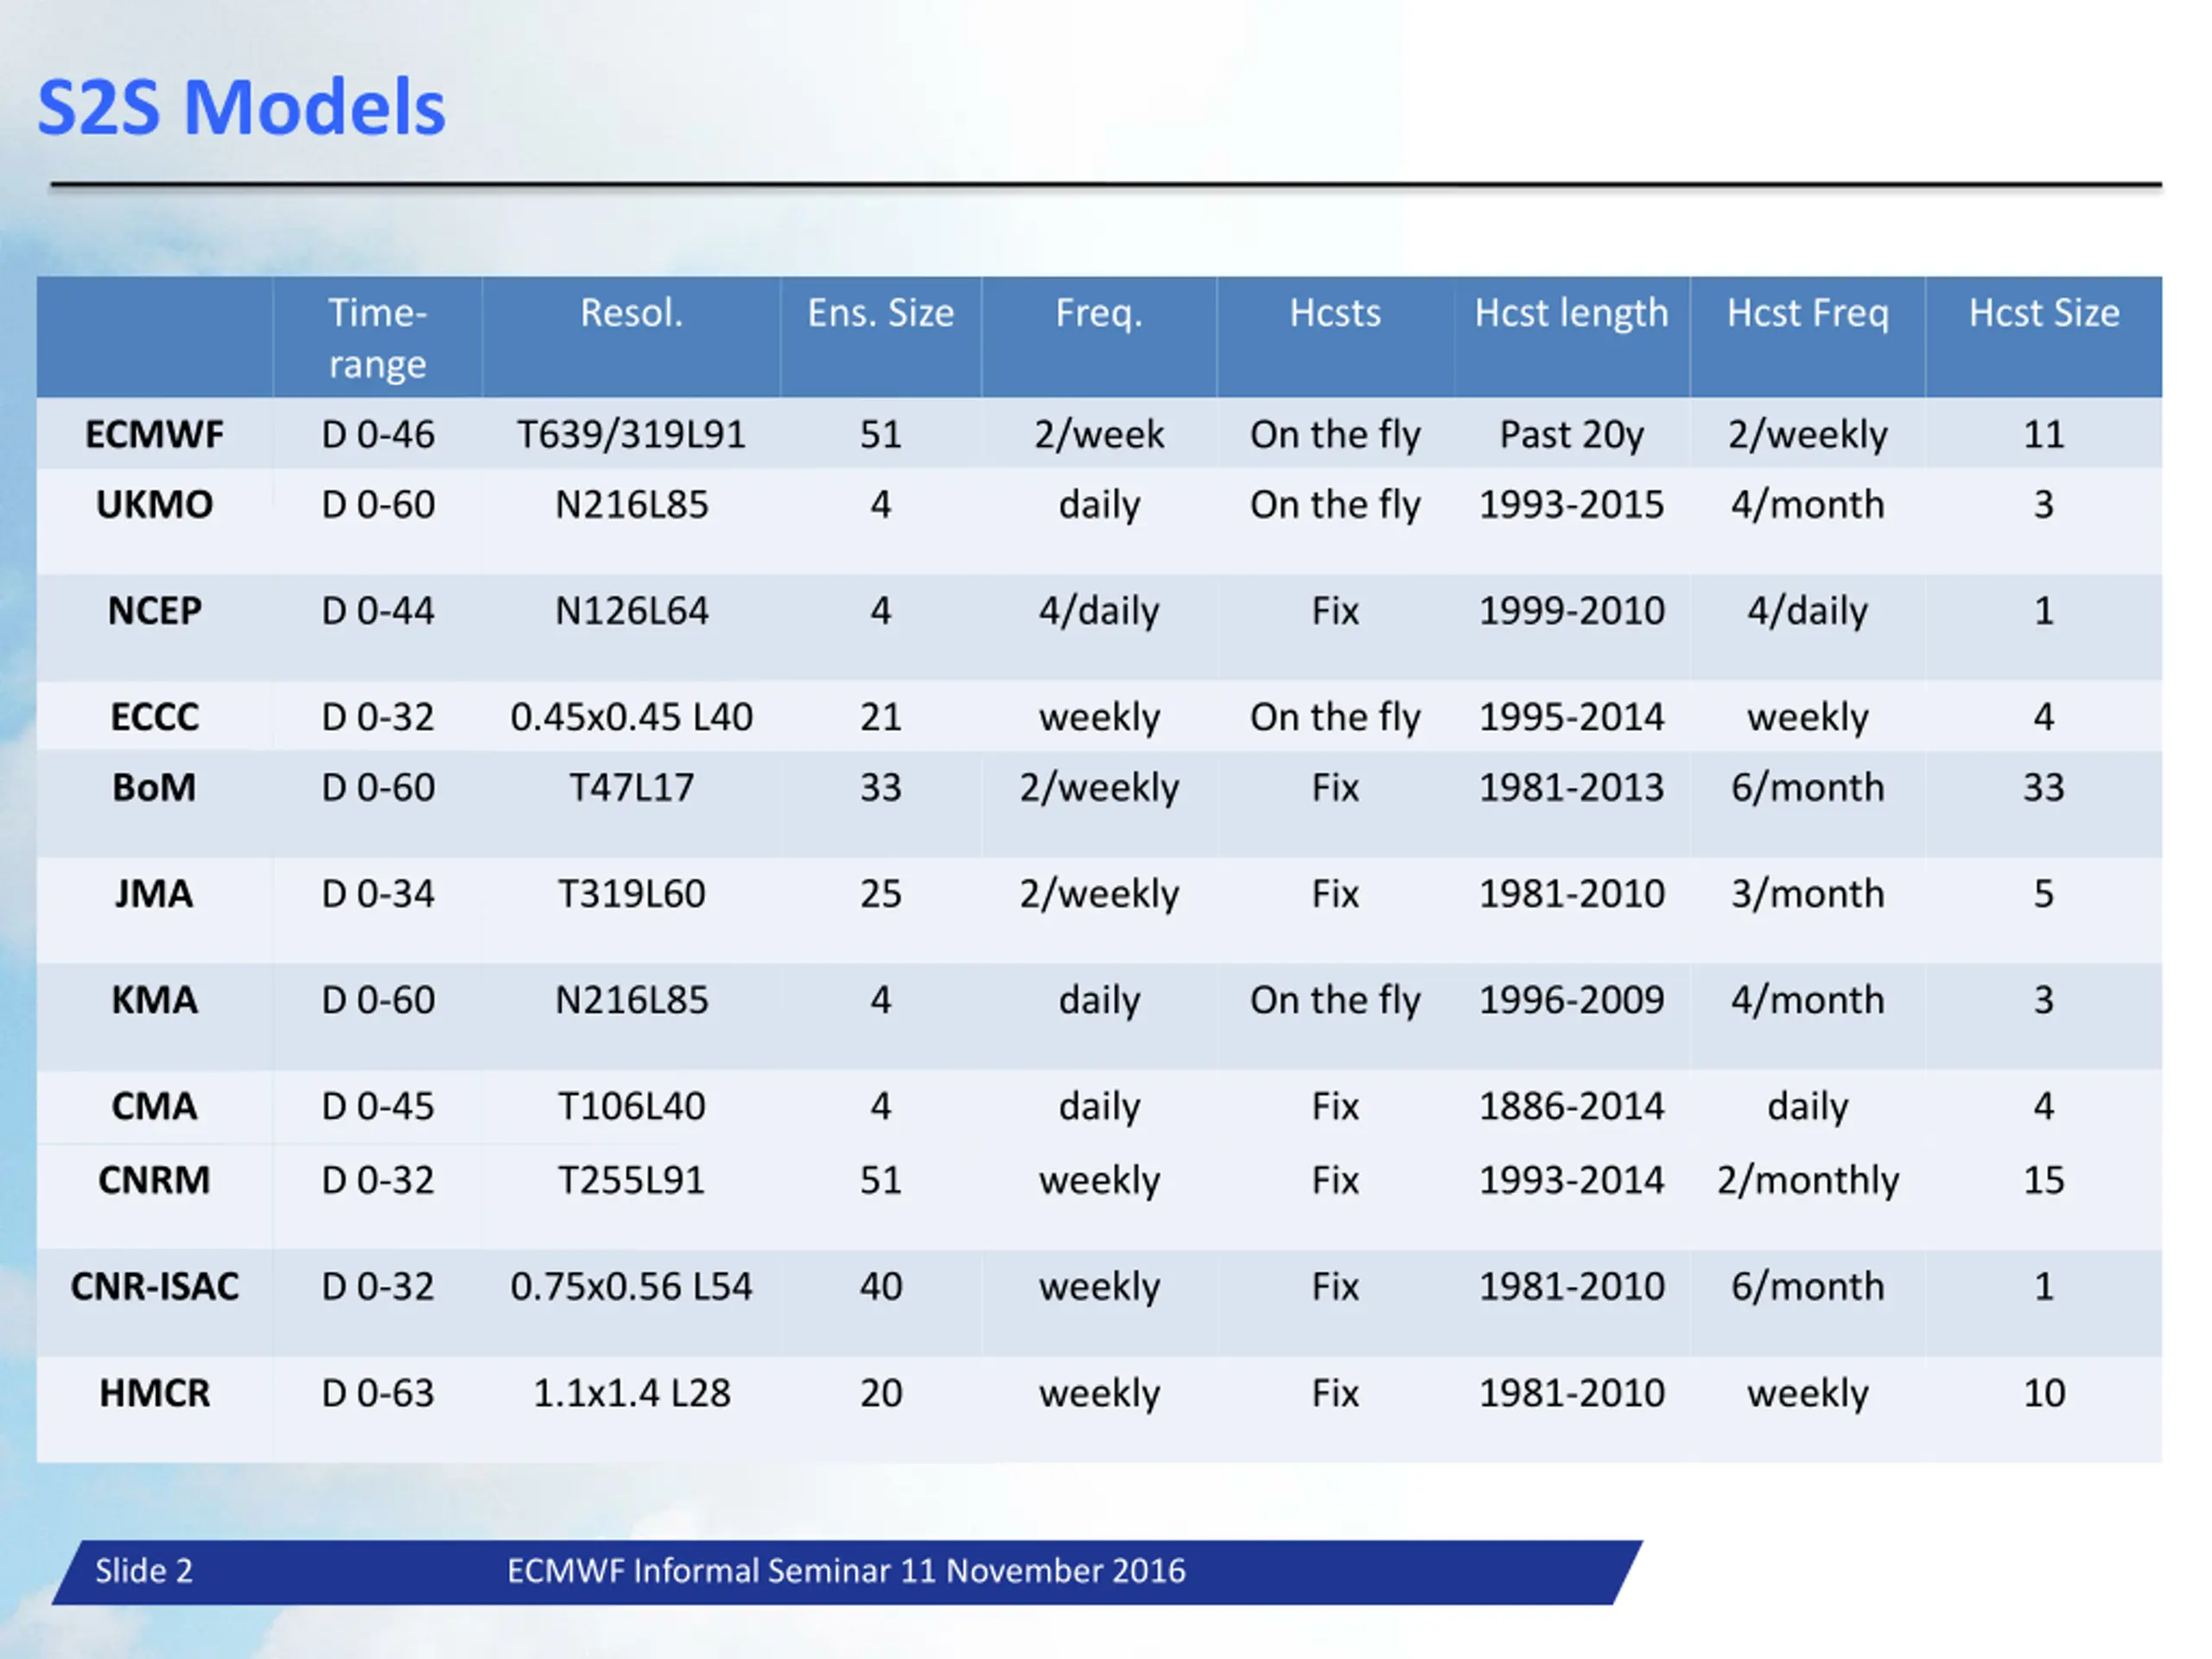Click the D 0-45 time-range cell

tap(378, 1106)
